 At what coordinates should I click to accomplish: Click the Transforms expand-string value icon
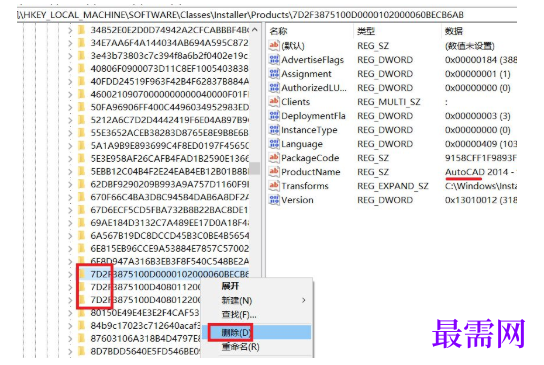(274, 186)
